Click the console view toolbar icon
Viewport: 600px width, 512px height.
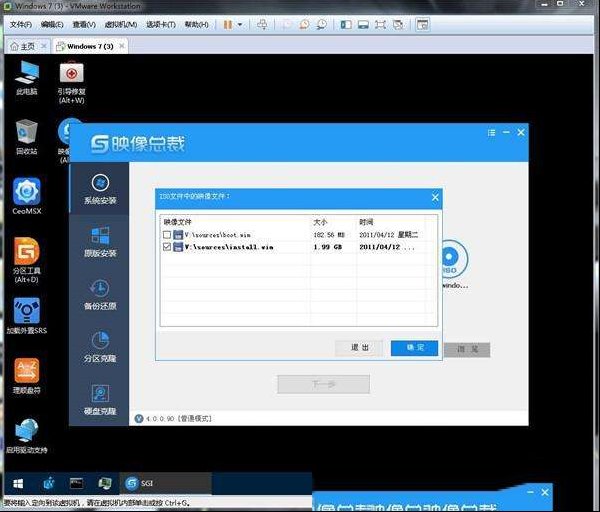point(363,25)
